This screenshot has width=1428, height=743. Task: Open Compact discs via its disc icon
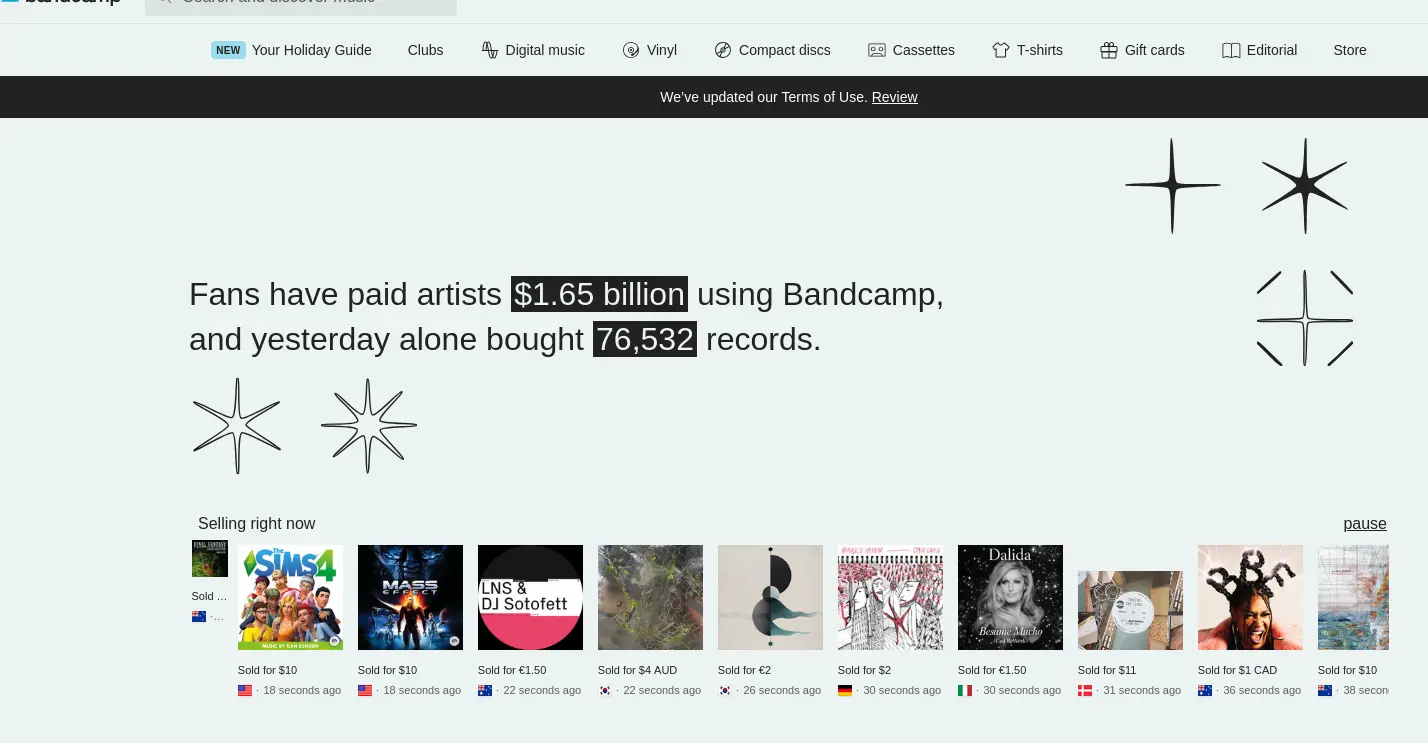722,50
